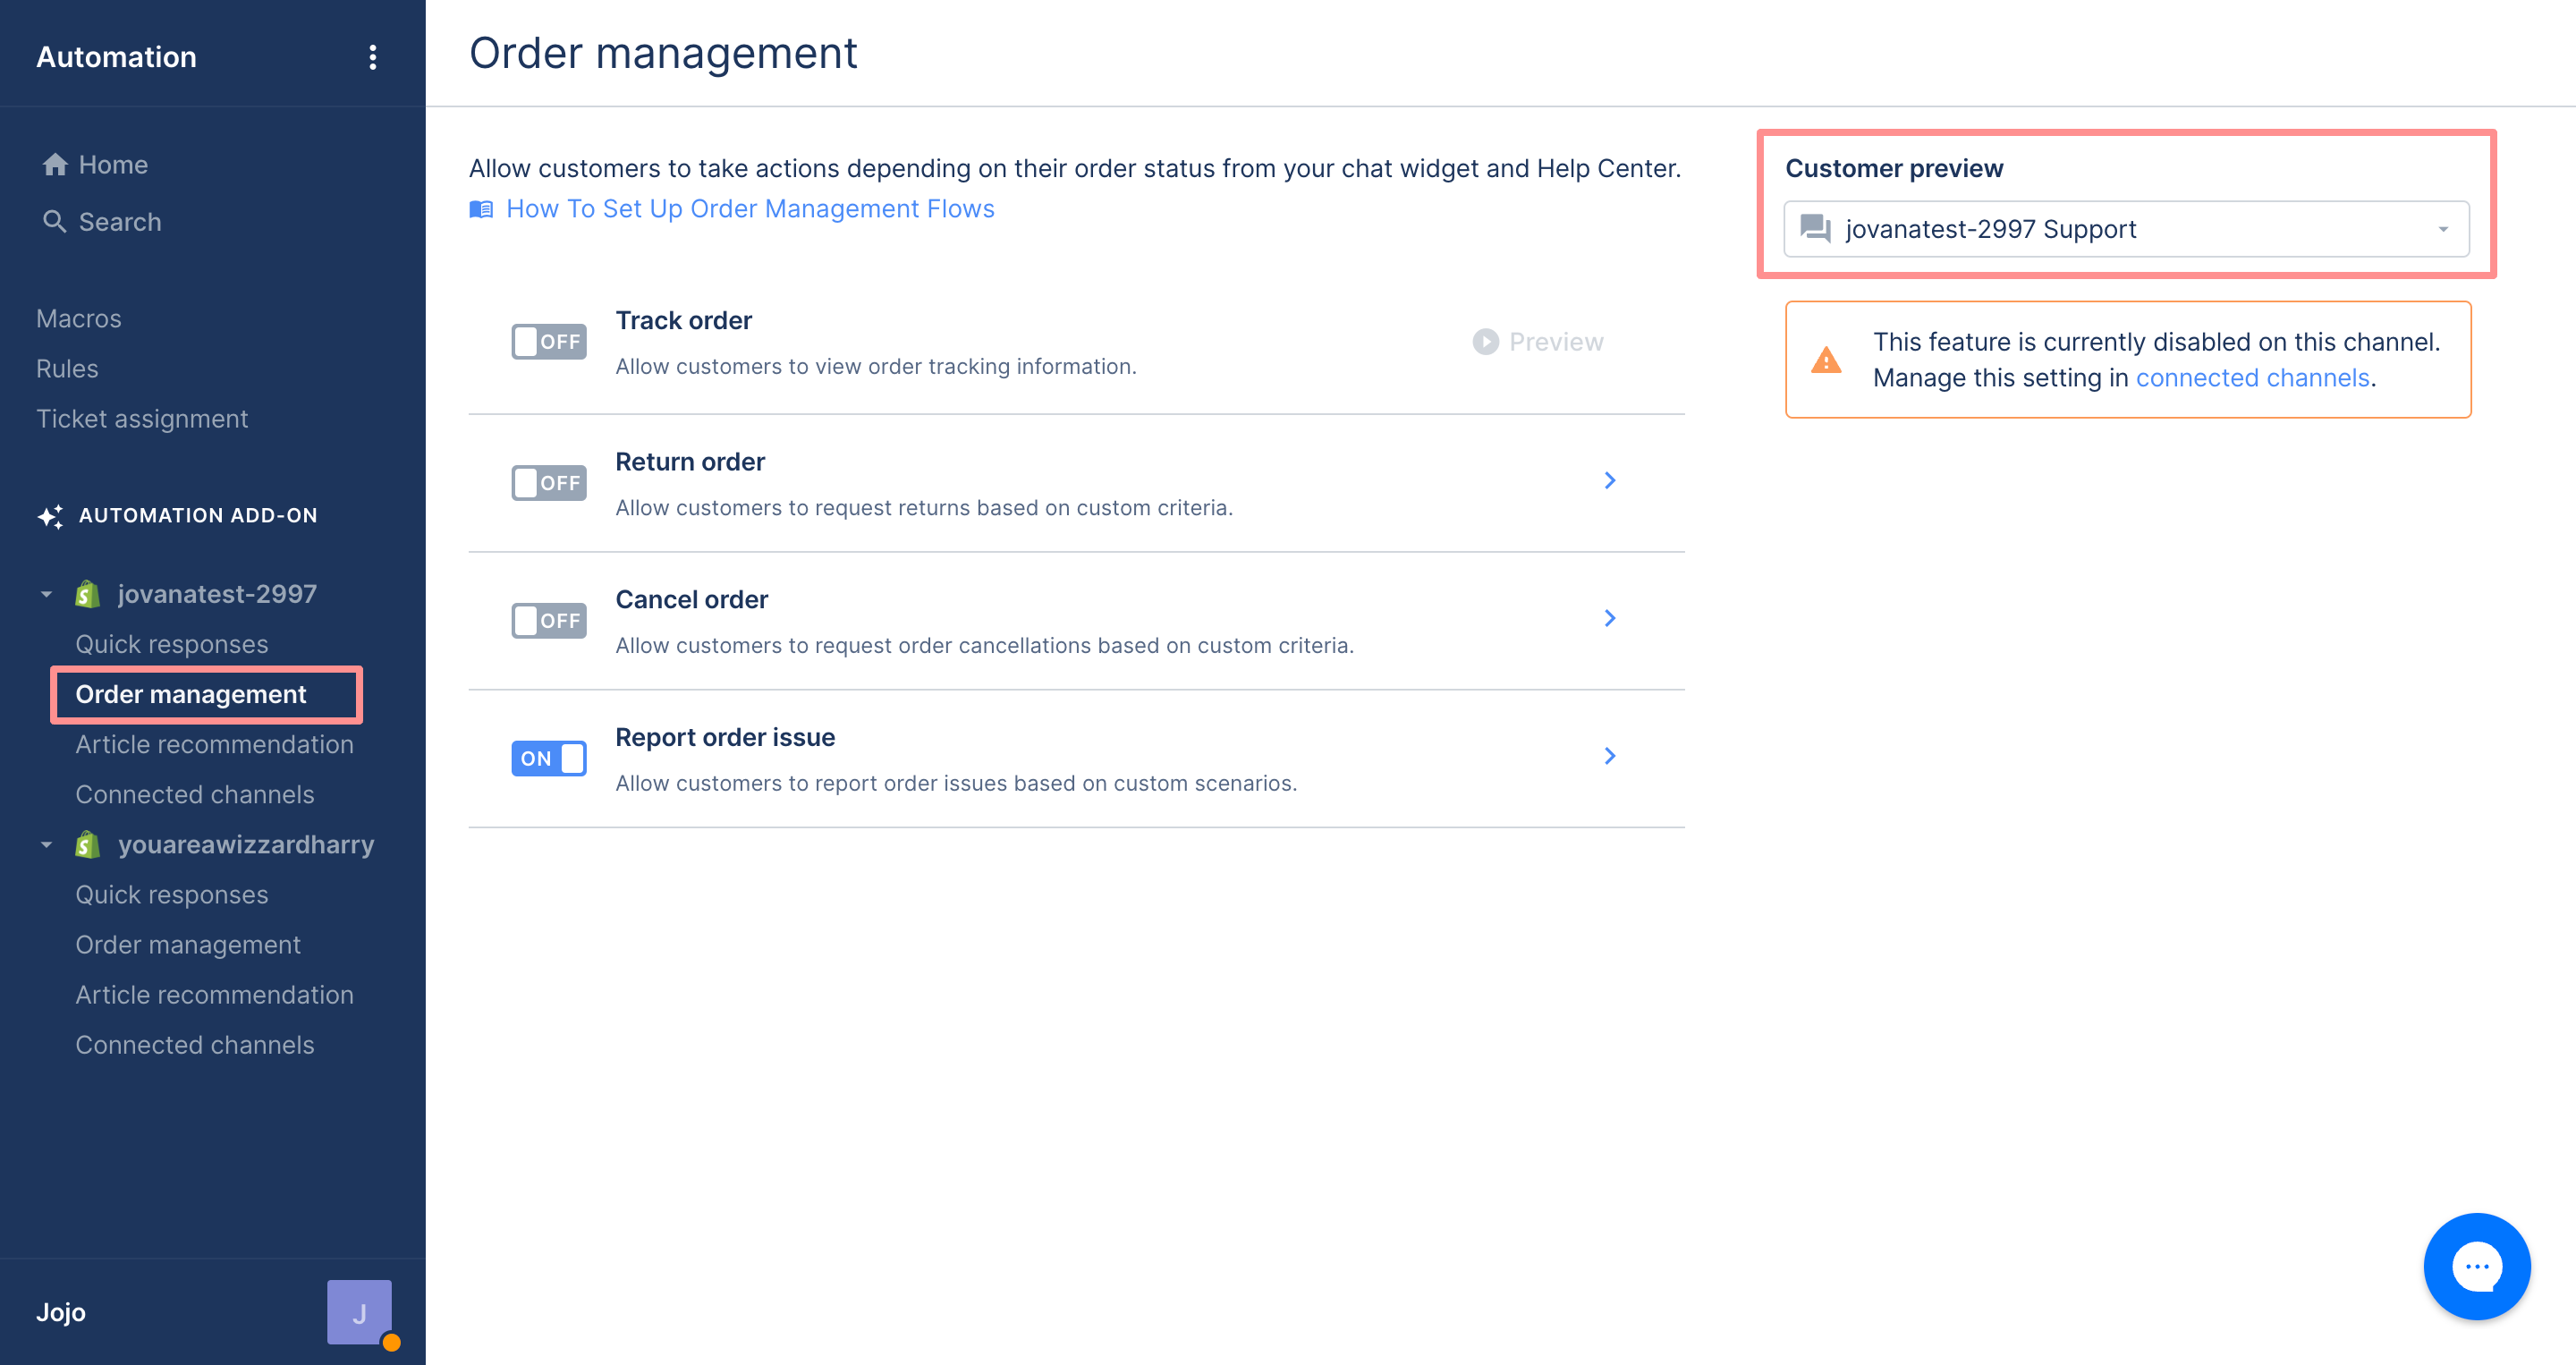This screenshot has width=2576, height=1365.
Task: Open Search in sidebar
Action: (101, 221)
